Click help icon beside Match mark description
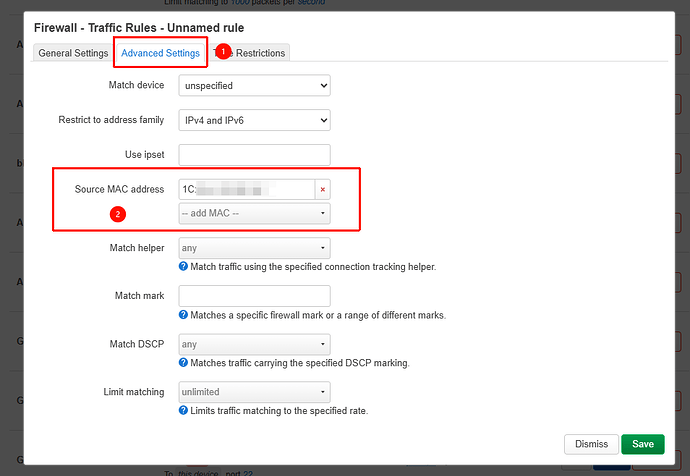This screenshot has height=476, width=690. pyautogui.click(x=183, y=315)
